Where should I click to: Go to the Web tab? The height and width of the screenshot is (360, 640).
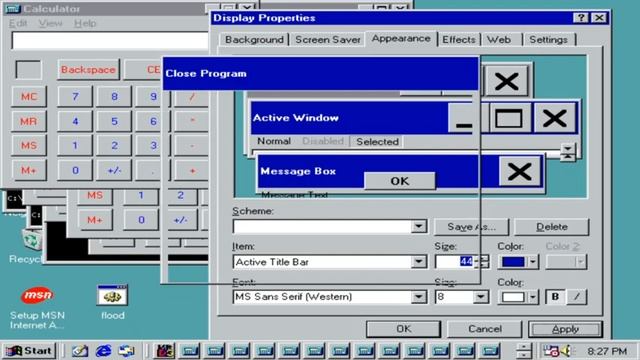[x=499, y=40]
